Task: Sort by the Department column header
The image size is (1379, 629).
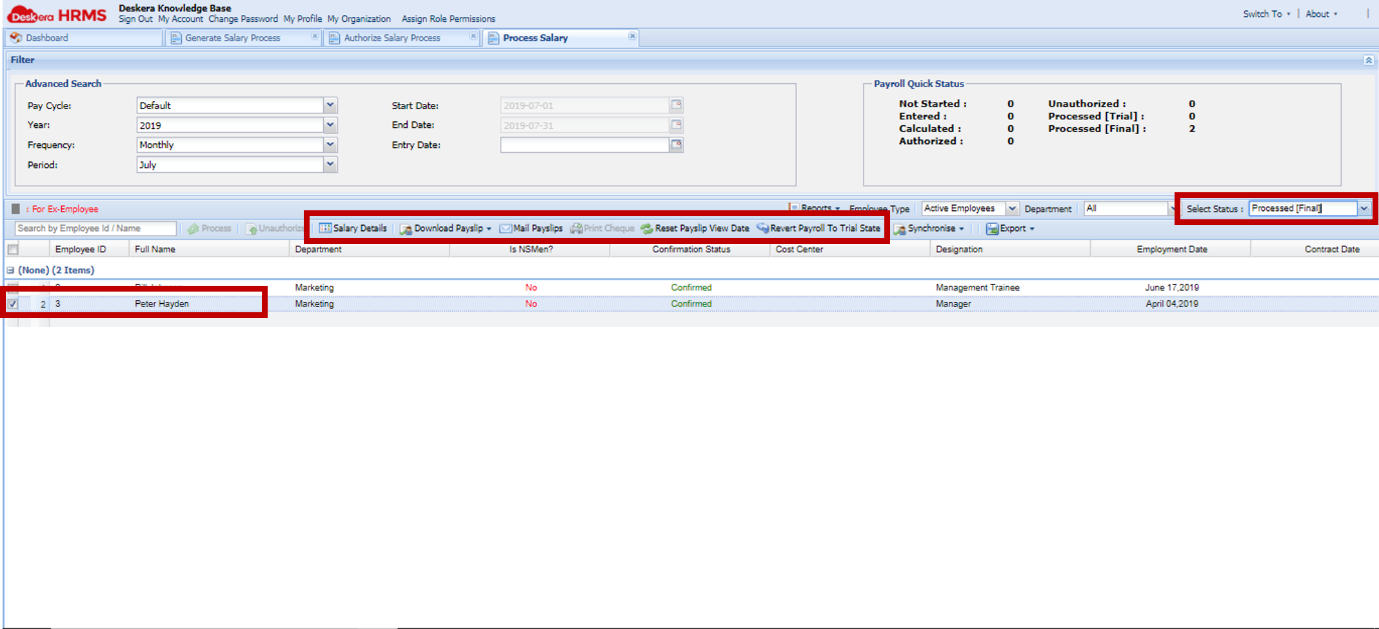Action: point(370,249)
